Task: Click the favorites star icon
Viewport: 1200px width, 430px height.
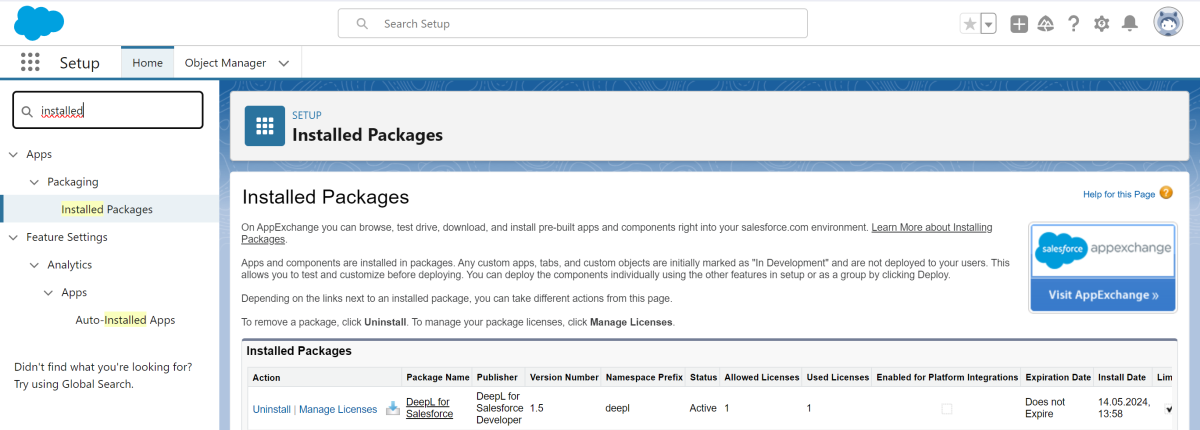Action: pyautogui.click(x=969, y=24)
